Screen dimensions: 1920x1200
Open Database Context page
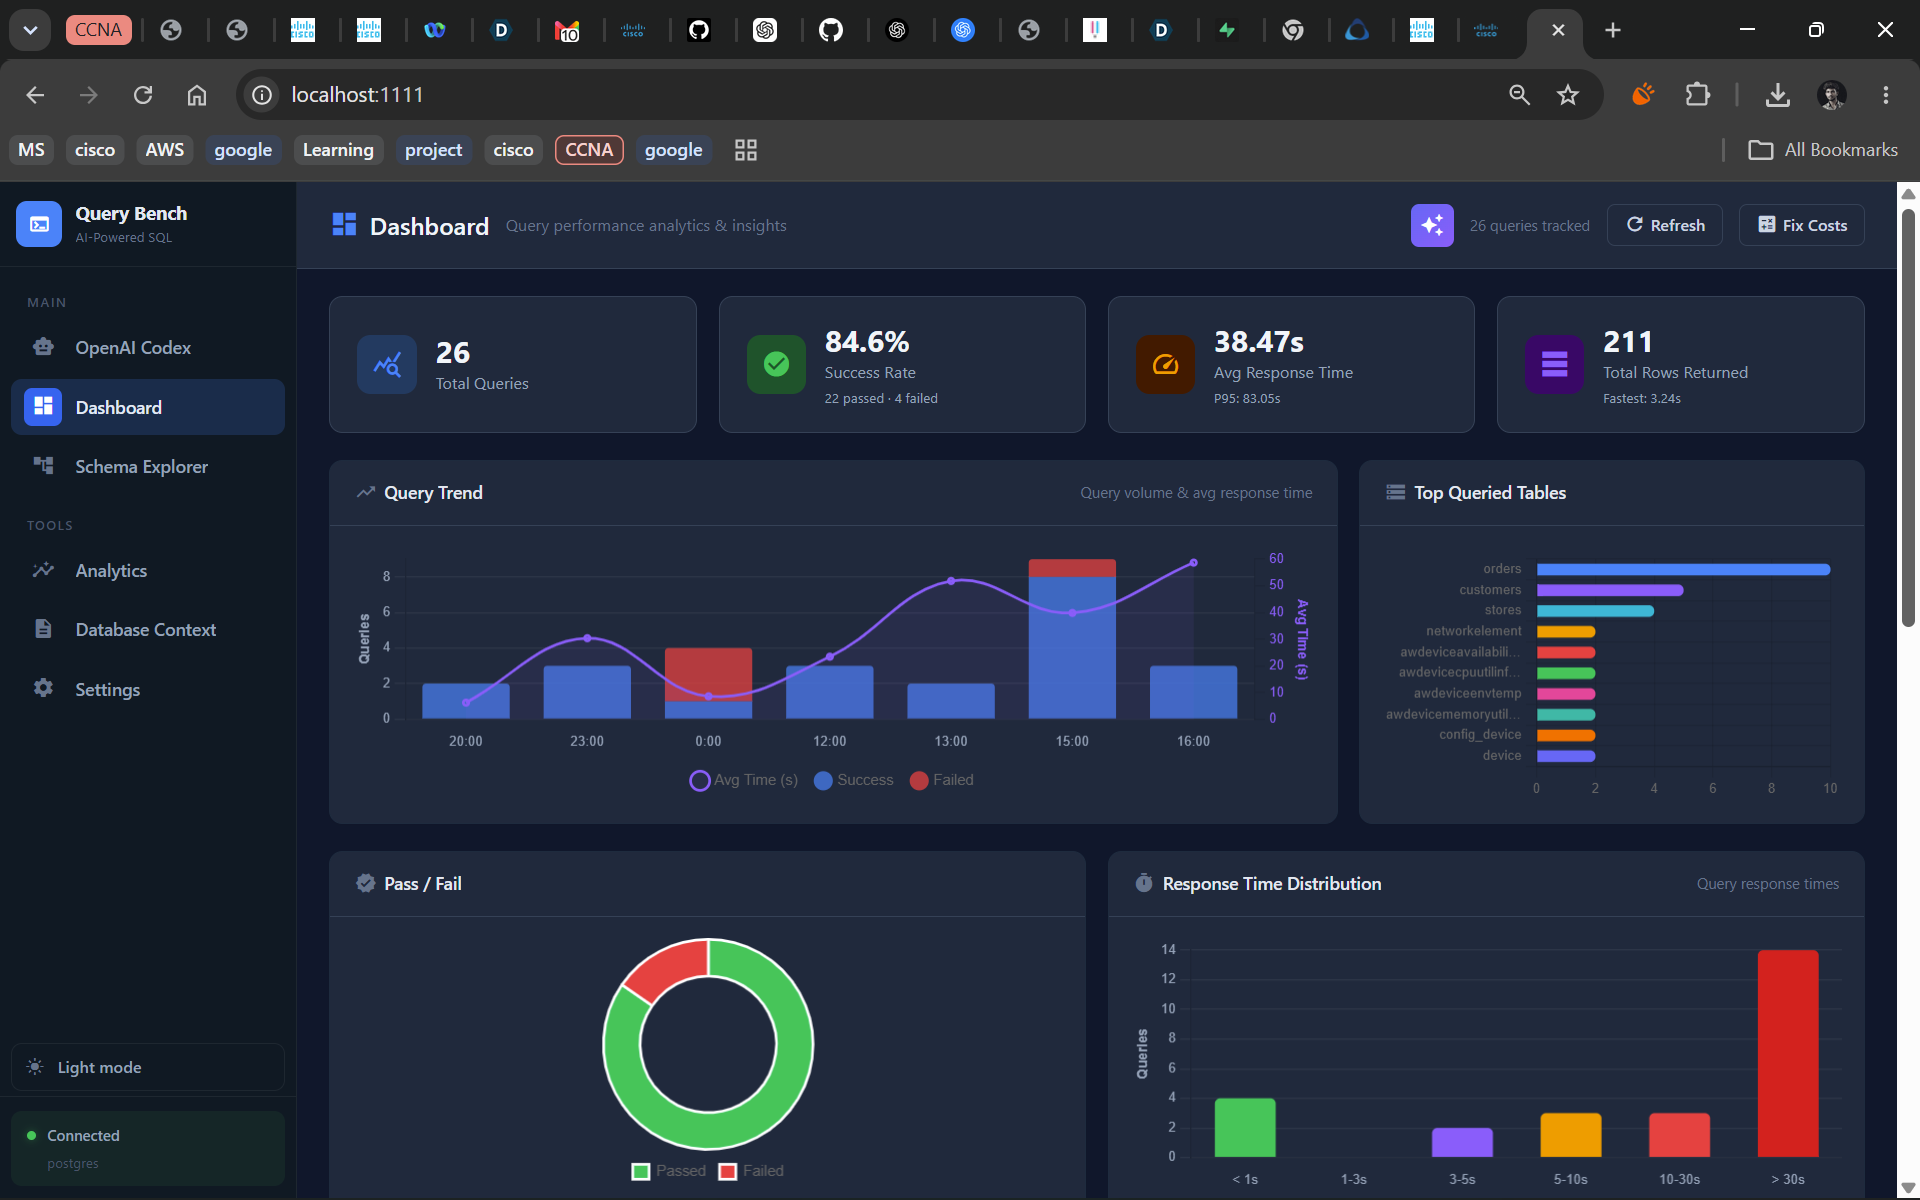(x=148, y=629)
